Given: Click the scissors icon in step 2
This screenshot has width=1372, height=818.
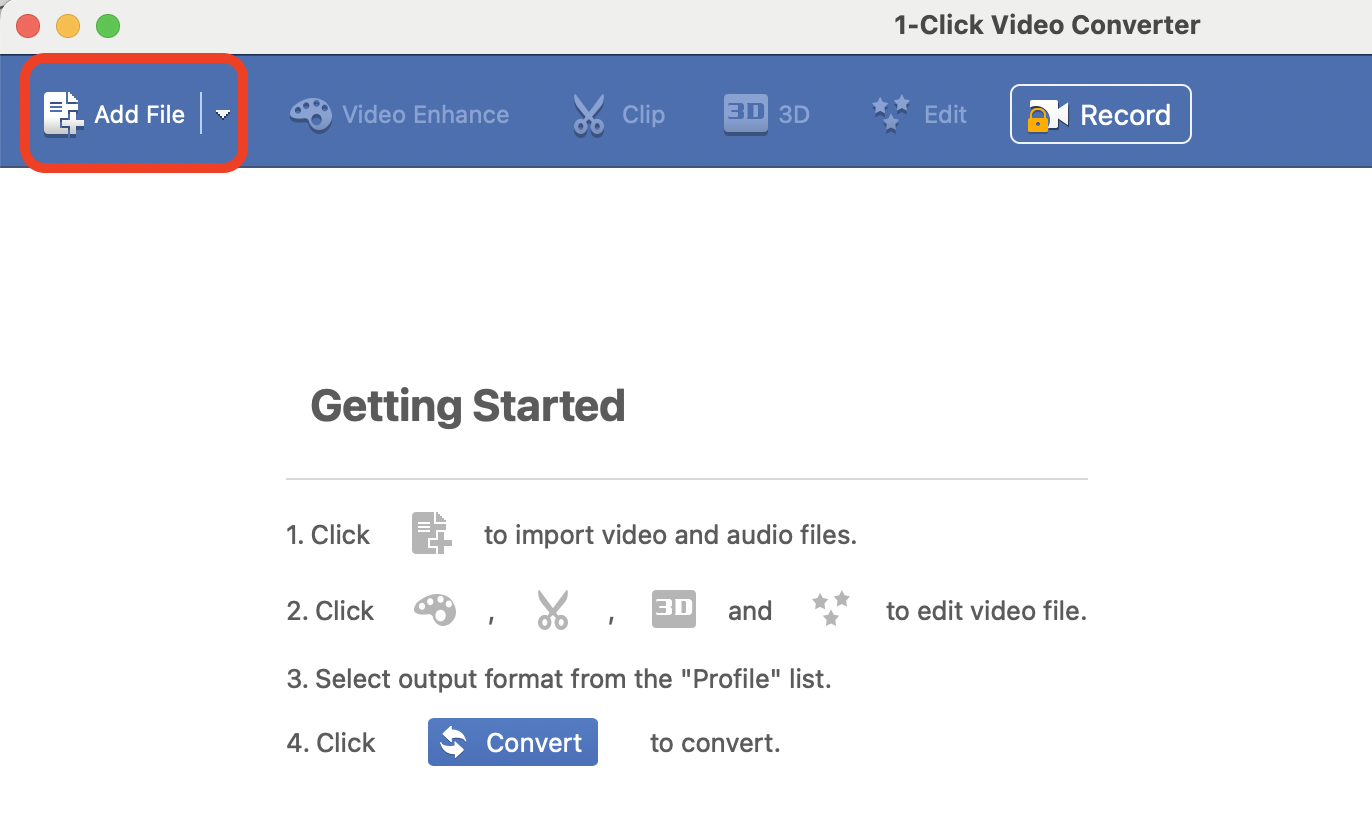Looking at the screenshot, I should [552, 610].
